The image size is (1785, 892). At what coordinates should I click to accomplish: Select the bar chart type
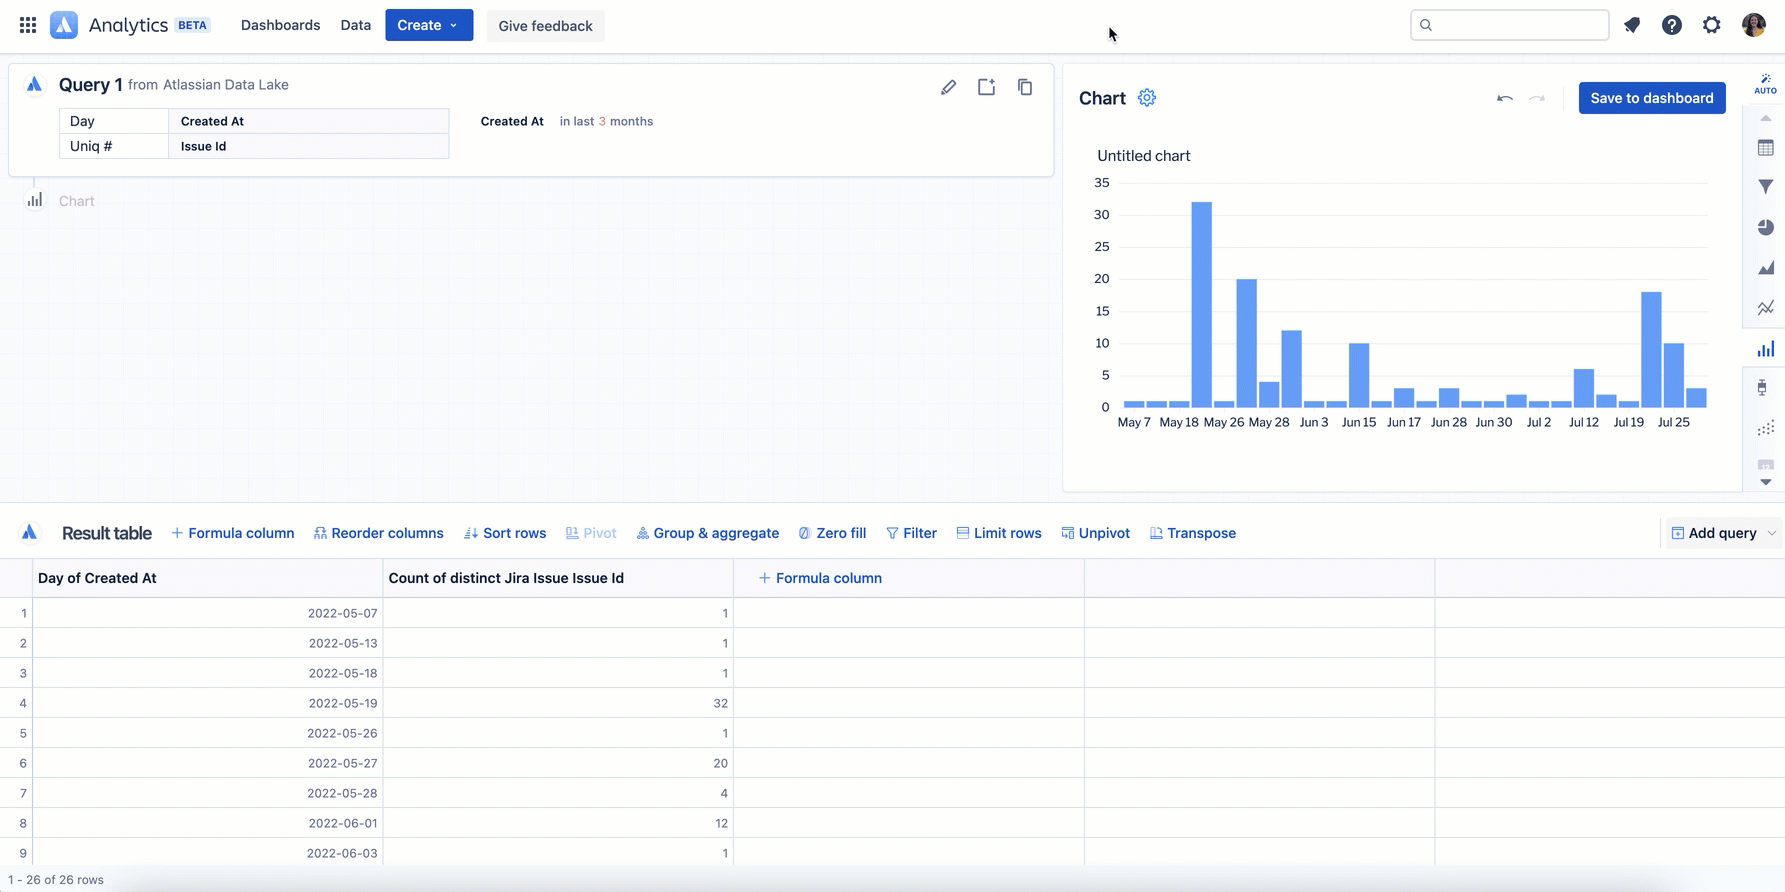(x=1766, y=348)
